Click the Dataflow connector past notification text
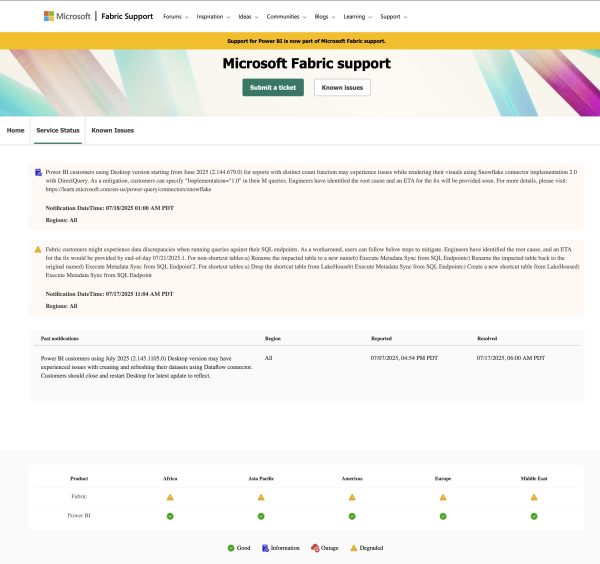 pos(146,367)
